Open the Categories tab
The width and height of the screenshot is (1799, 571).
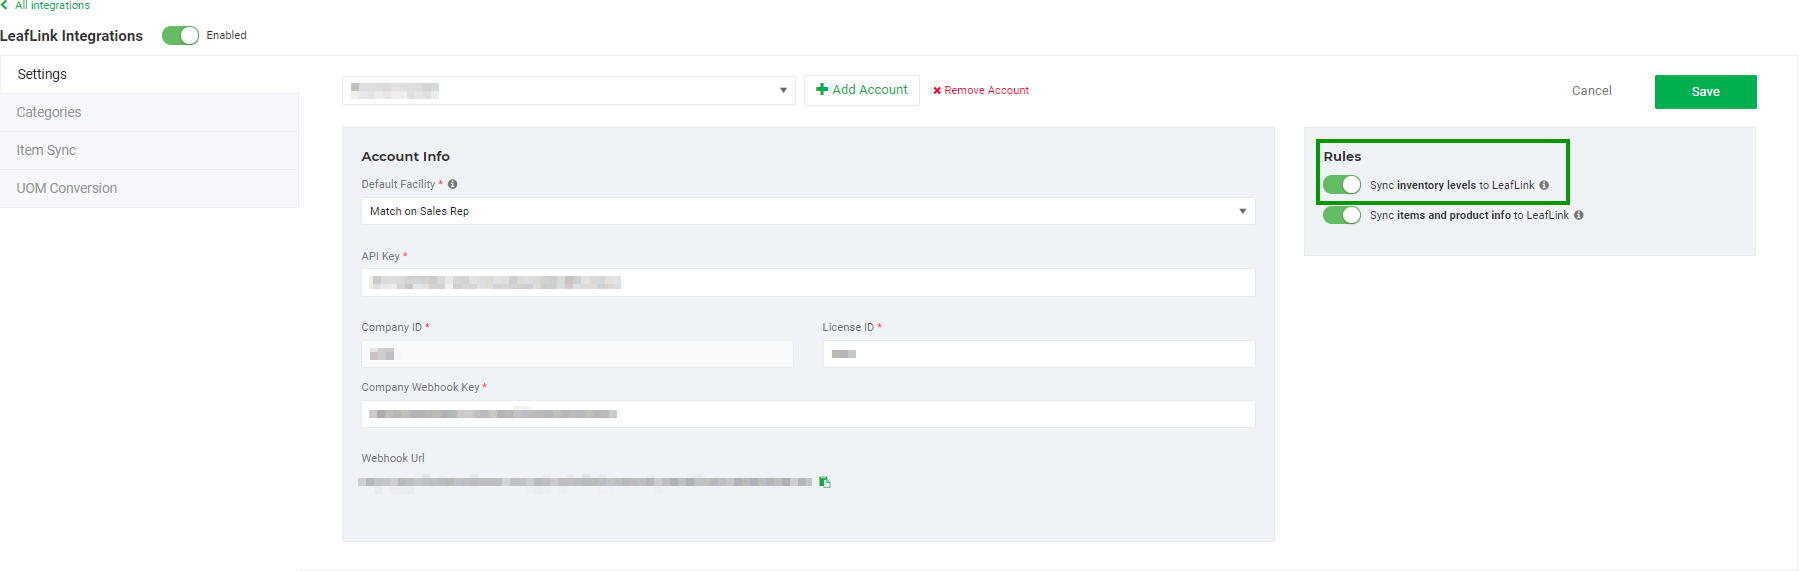point(149,112)
